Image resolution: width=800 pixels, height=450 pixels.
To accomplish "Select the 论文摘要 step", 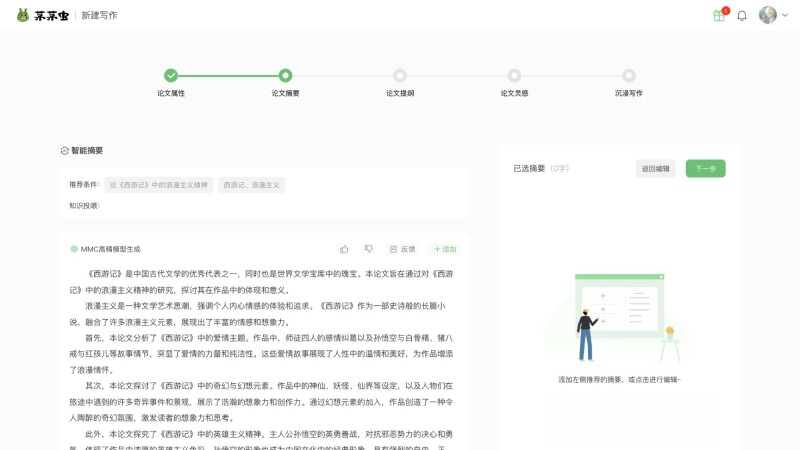I will 286,75.
